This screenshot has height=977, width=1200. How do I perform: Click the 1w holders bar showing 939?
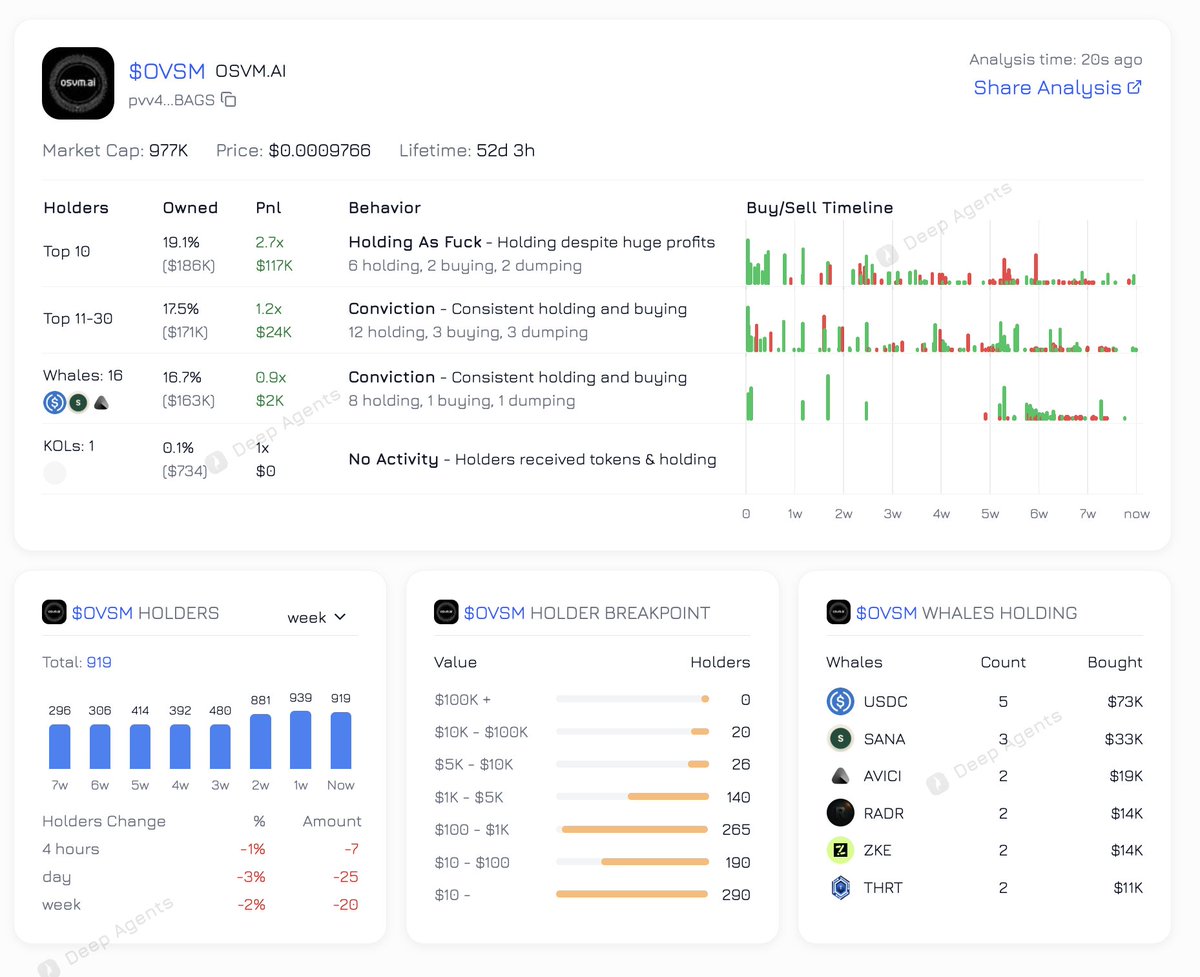pos(301,740)
